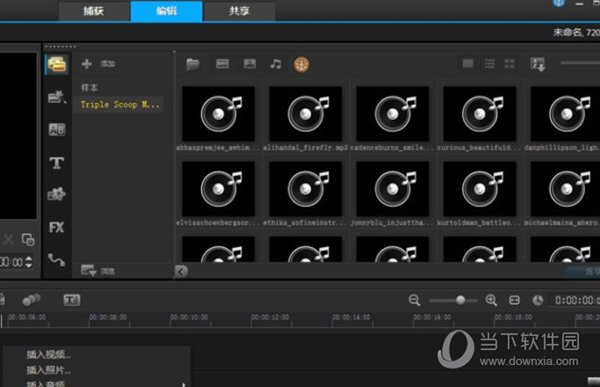Select the ethika_sofineinstr audio thumbnail

(x=305, y=189)
